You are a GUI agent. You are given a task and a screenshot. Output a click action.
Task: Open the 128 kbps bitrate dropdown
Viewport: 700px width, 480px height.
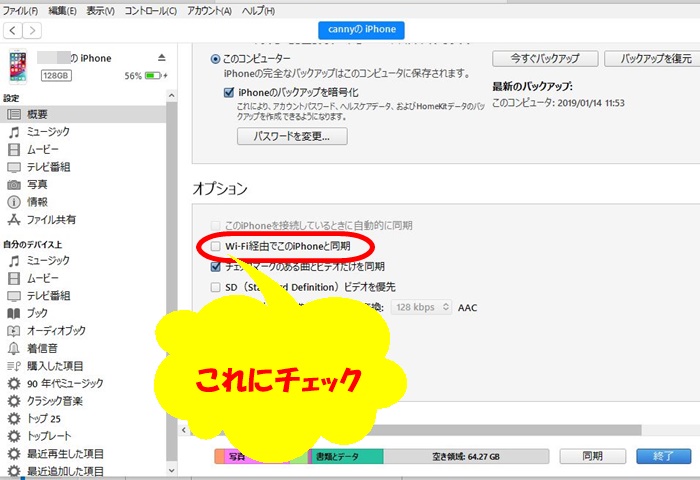(x=421, y=307)
